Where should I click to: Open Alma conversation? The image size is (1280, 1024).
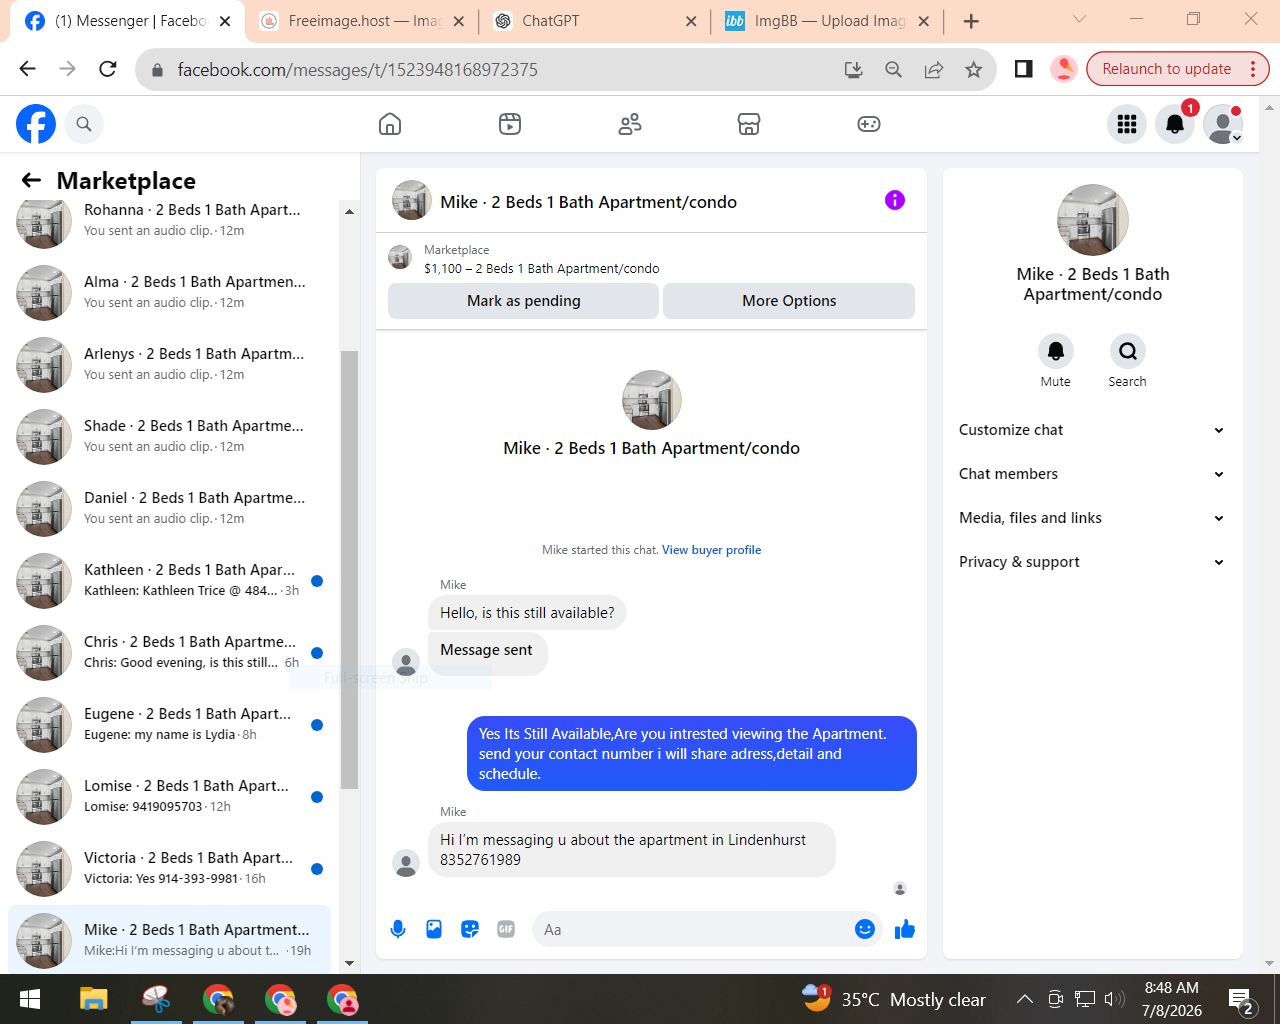click(x=170, y=293)
